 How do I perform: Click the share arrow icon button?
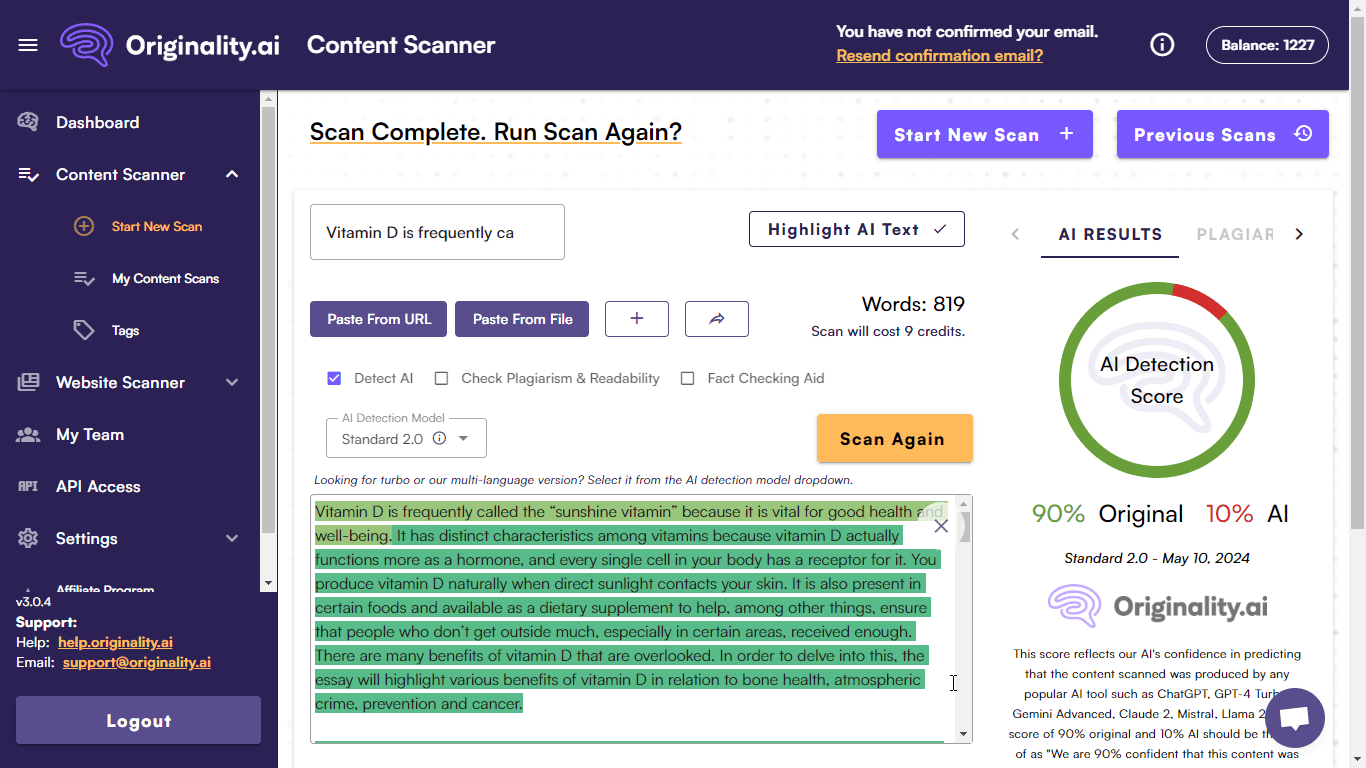click(x=716, y=319)
